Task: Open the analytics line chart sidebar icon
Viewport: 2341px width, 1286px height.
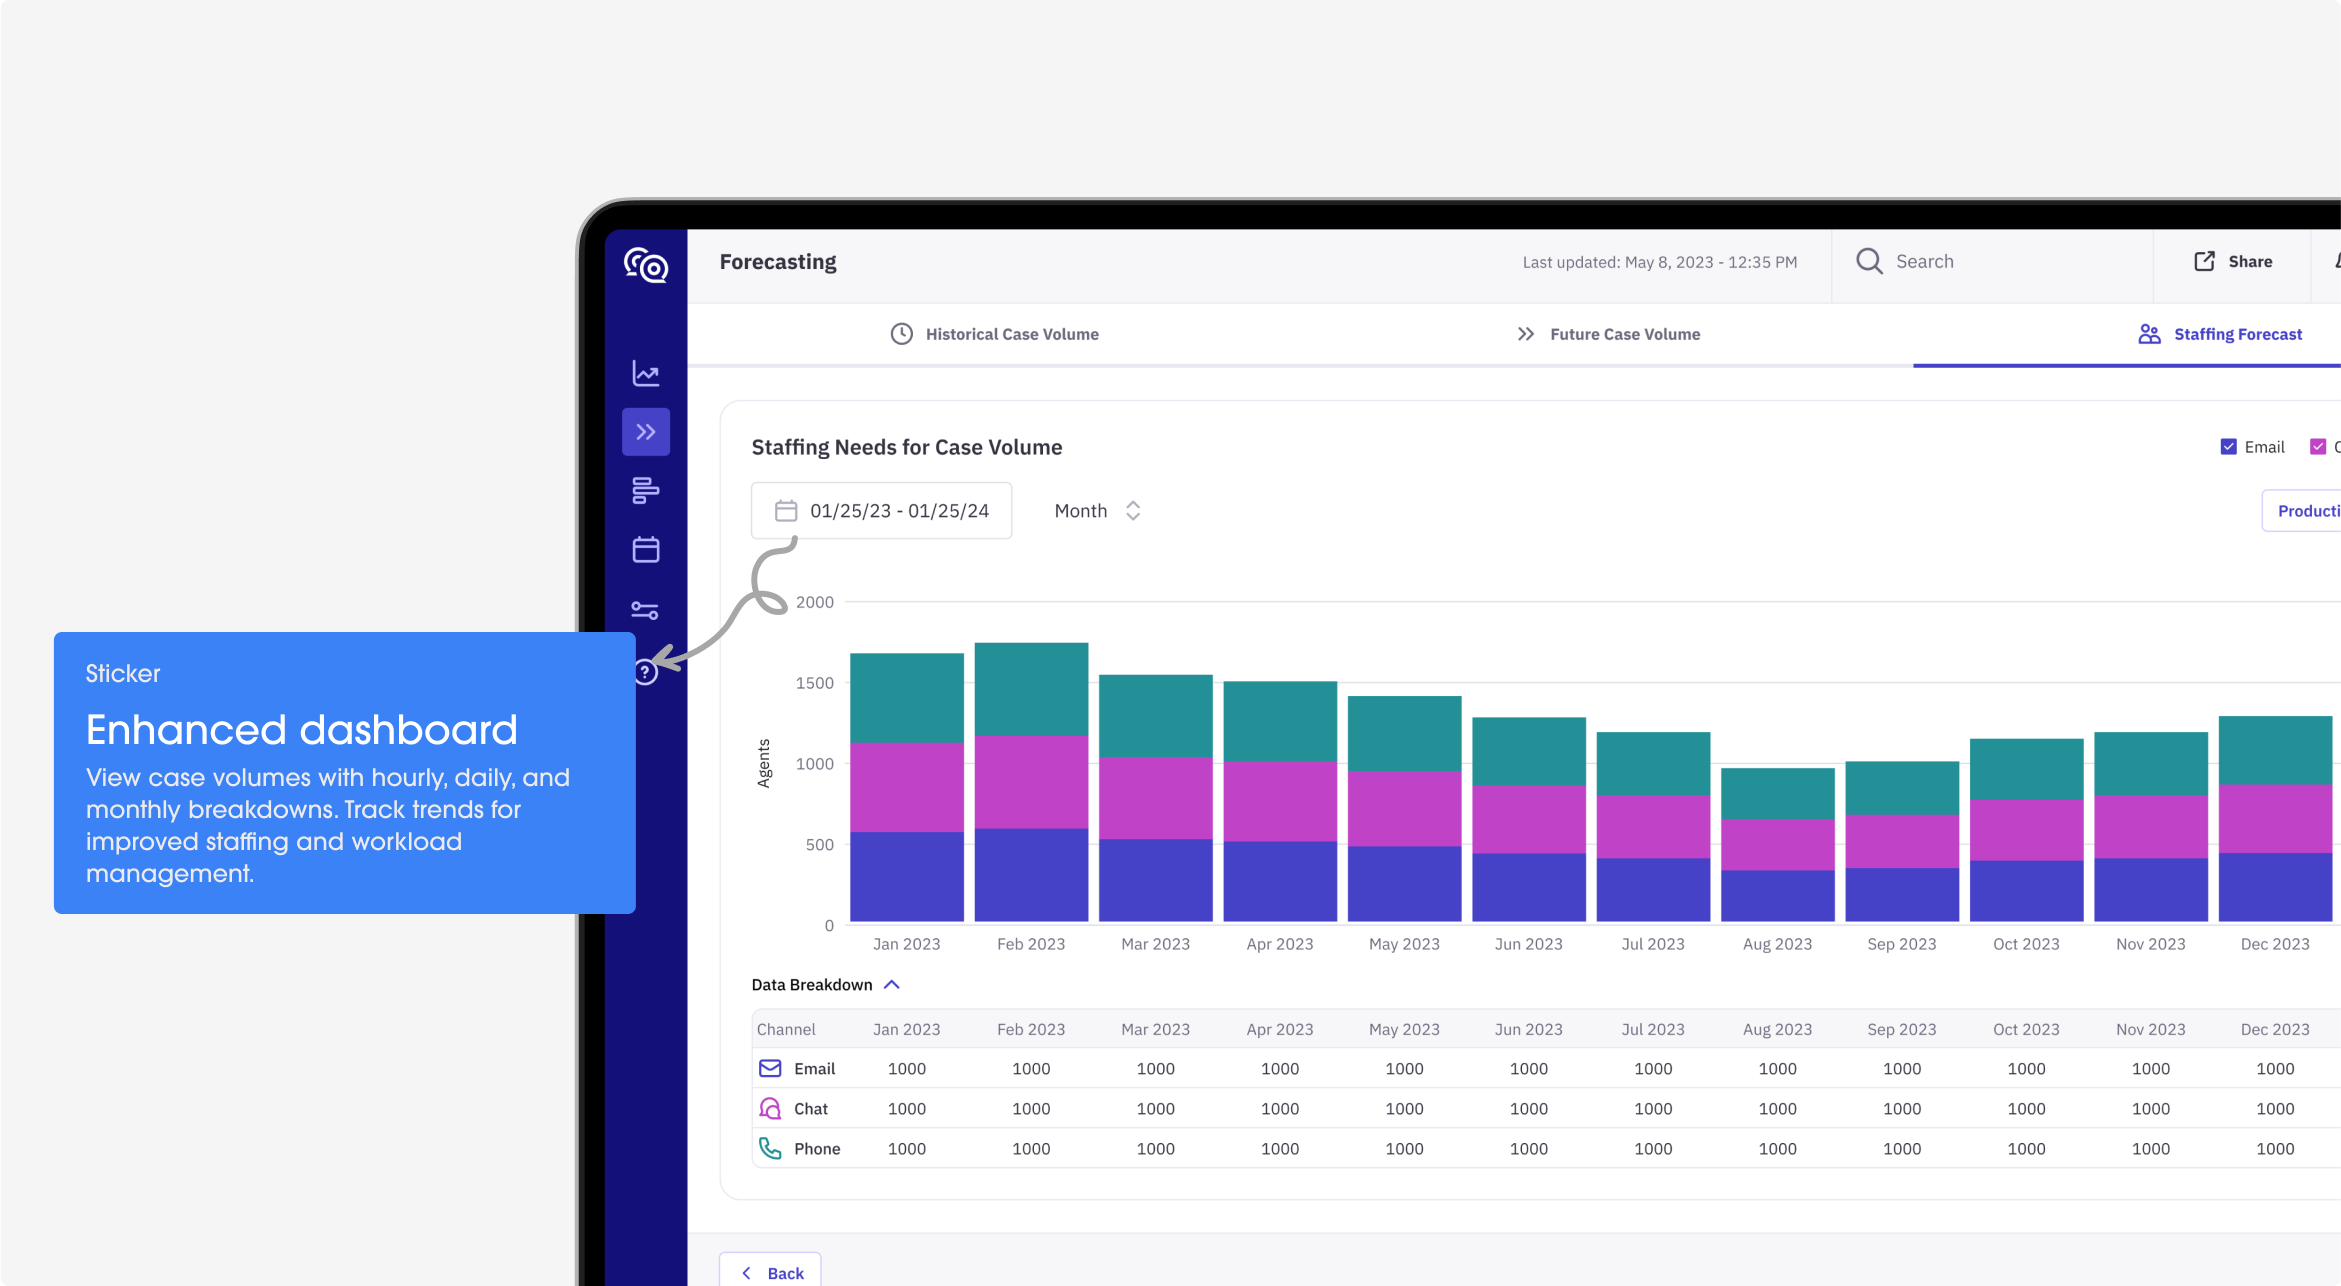Action: coord(646,373)
